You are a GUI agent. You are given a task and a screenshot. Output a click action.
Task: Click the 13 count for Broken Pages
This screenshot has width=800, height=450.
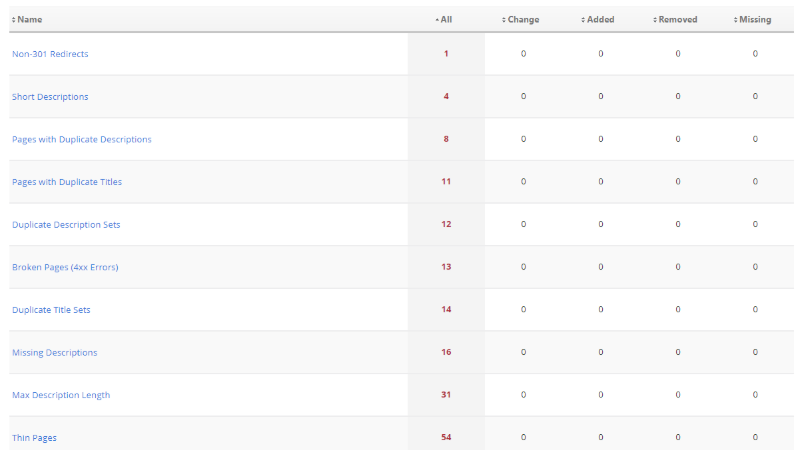coord(446,267)
